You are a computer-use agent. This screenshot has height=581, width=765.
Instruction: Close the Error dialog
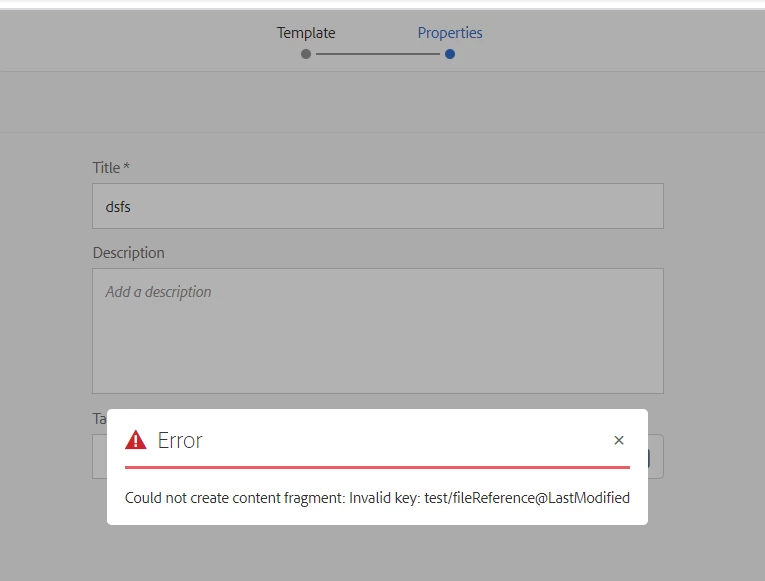pyautogui.click(x=619, y=440)
